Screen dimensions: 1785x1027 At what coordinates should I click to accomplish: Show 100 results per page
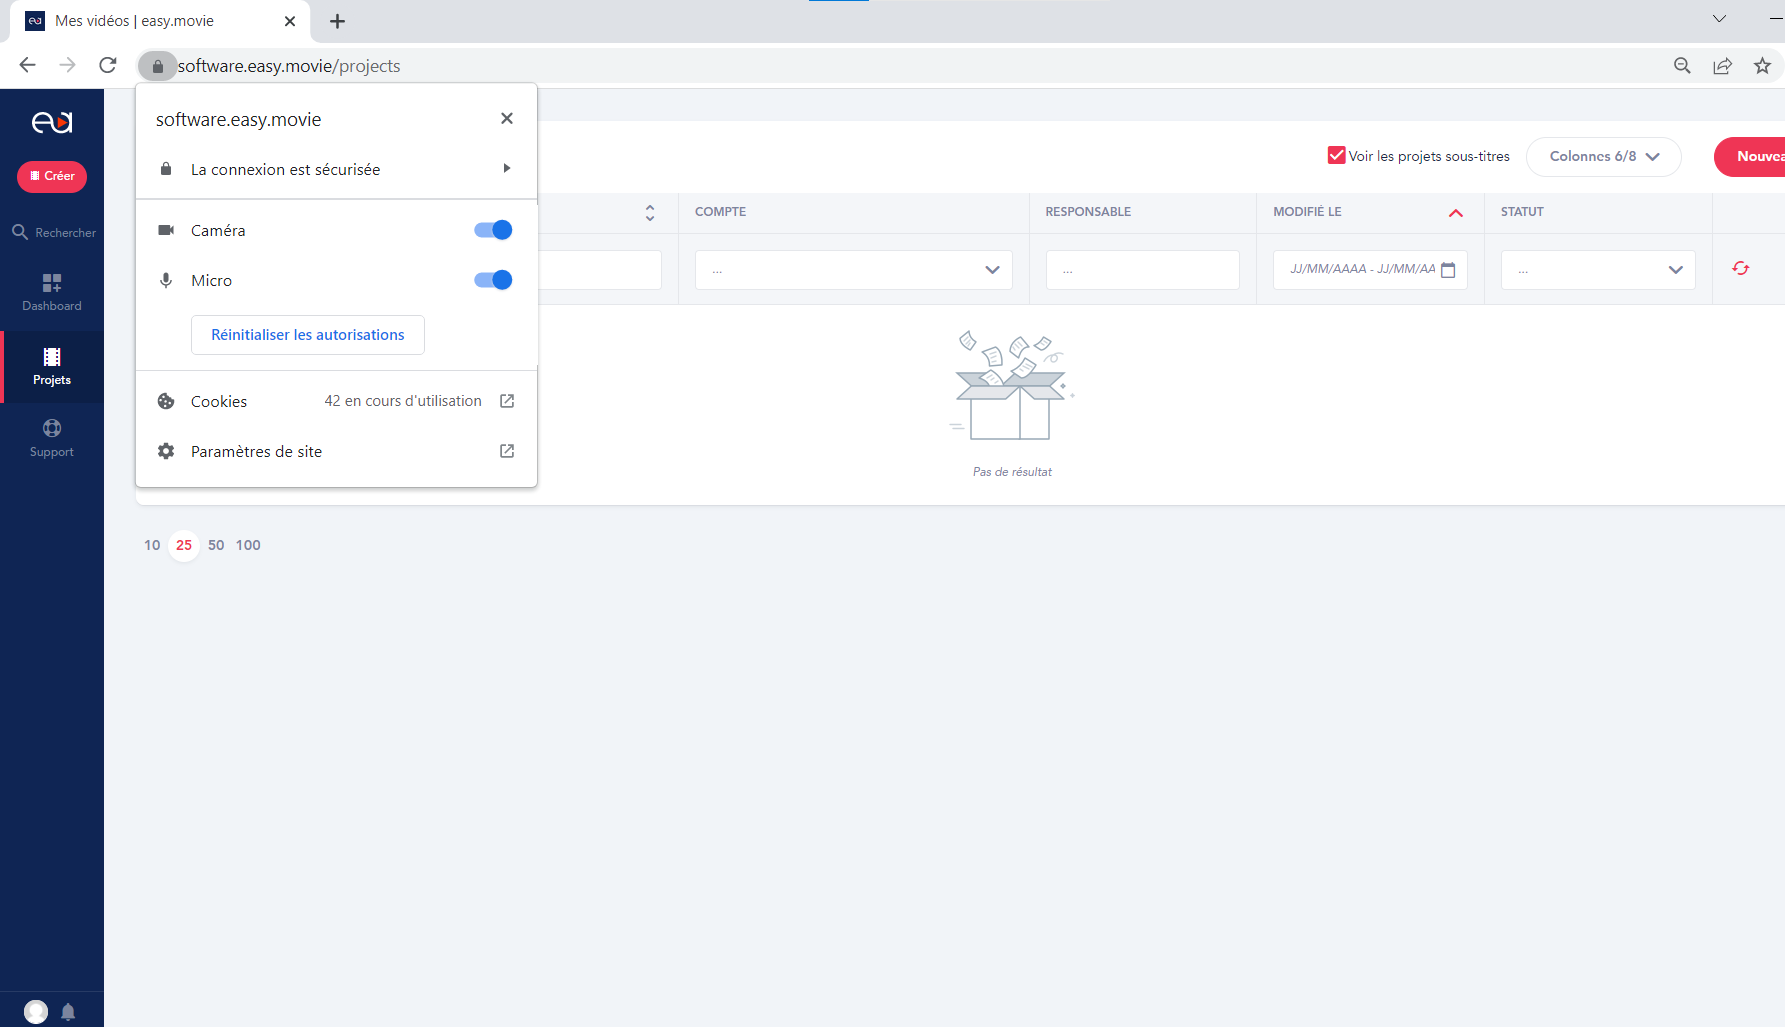click(x=248, y=545)
